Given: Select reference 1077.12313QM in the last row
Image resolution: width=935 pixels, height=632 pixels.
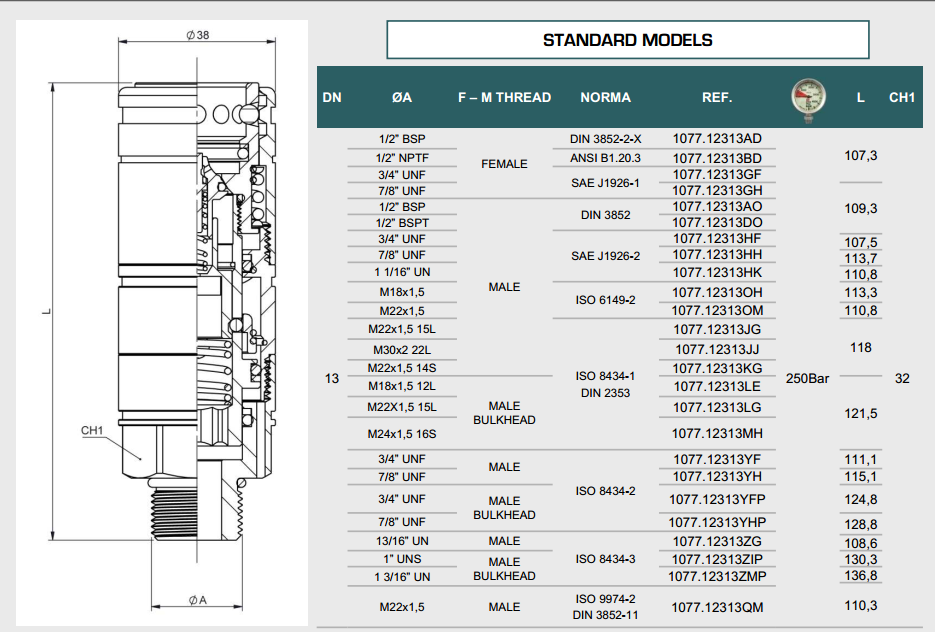Looking at the screenshot, I should pos(716,607).
